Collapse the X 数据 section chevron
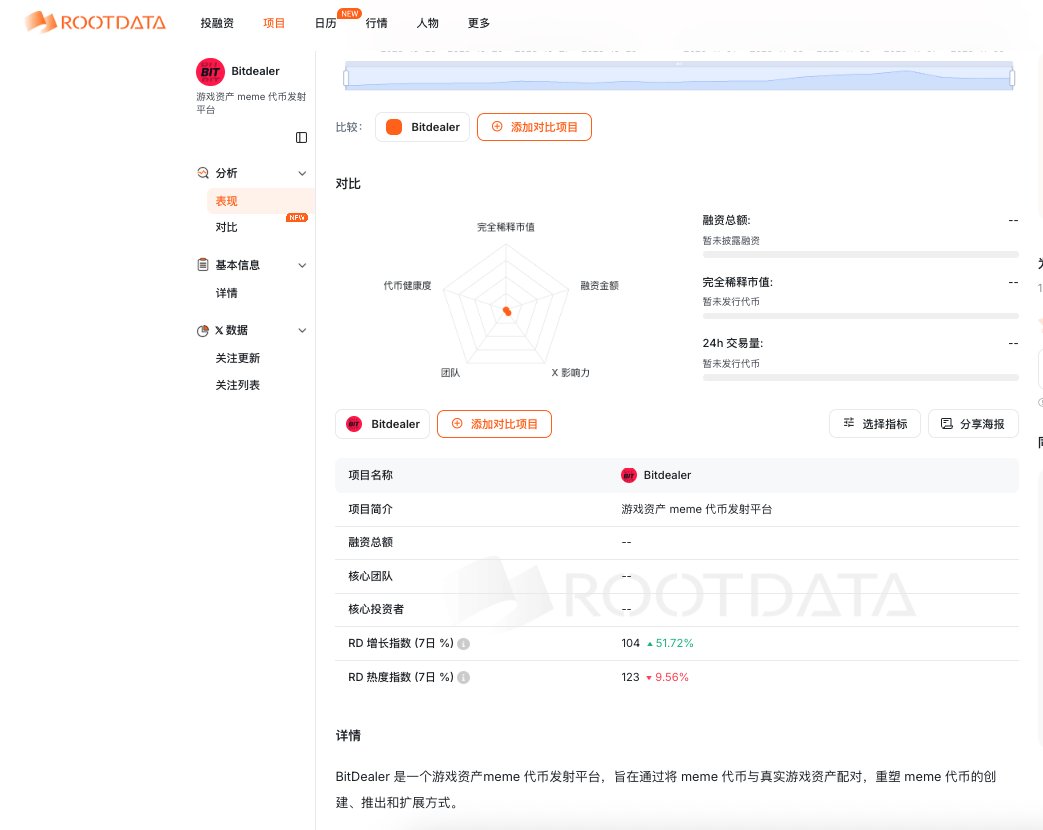Screen dimensions: 1043x830 pos(302,330)
